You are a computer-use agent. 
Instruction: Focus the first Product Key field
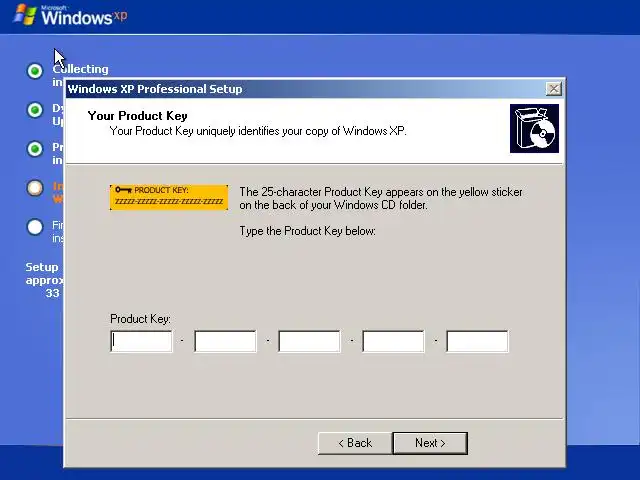(x=141, y=341)
